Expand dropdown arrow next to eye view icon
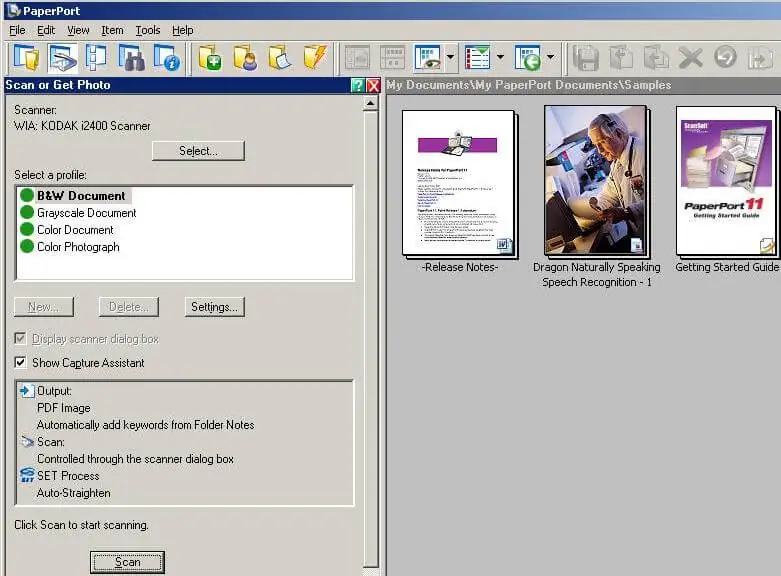781x576 pixels. coord(450,57)
